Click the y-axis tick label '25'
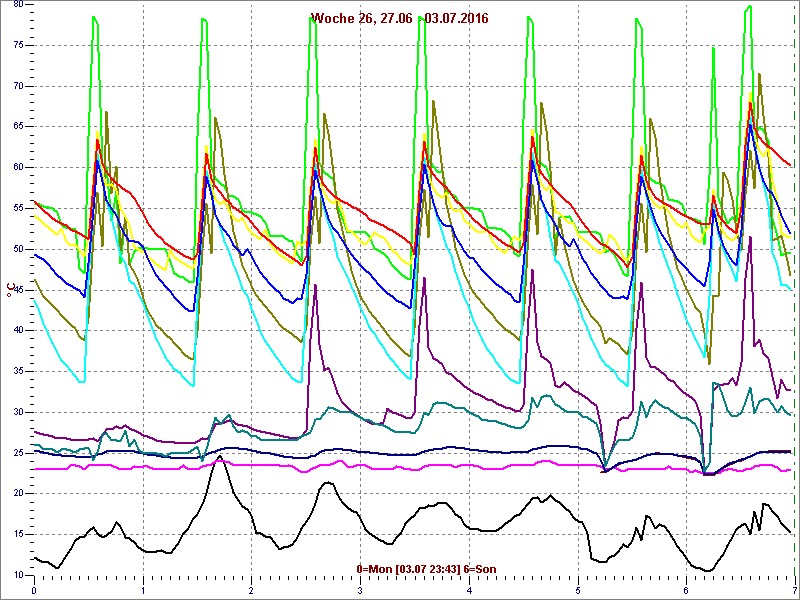The image size is (800, 600). coord(18,453)
